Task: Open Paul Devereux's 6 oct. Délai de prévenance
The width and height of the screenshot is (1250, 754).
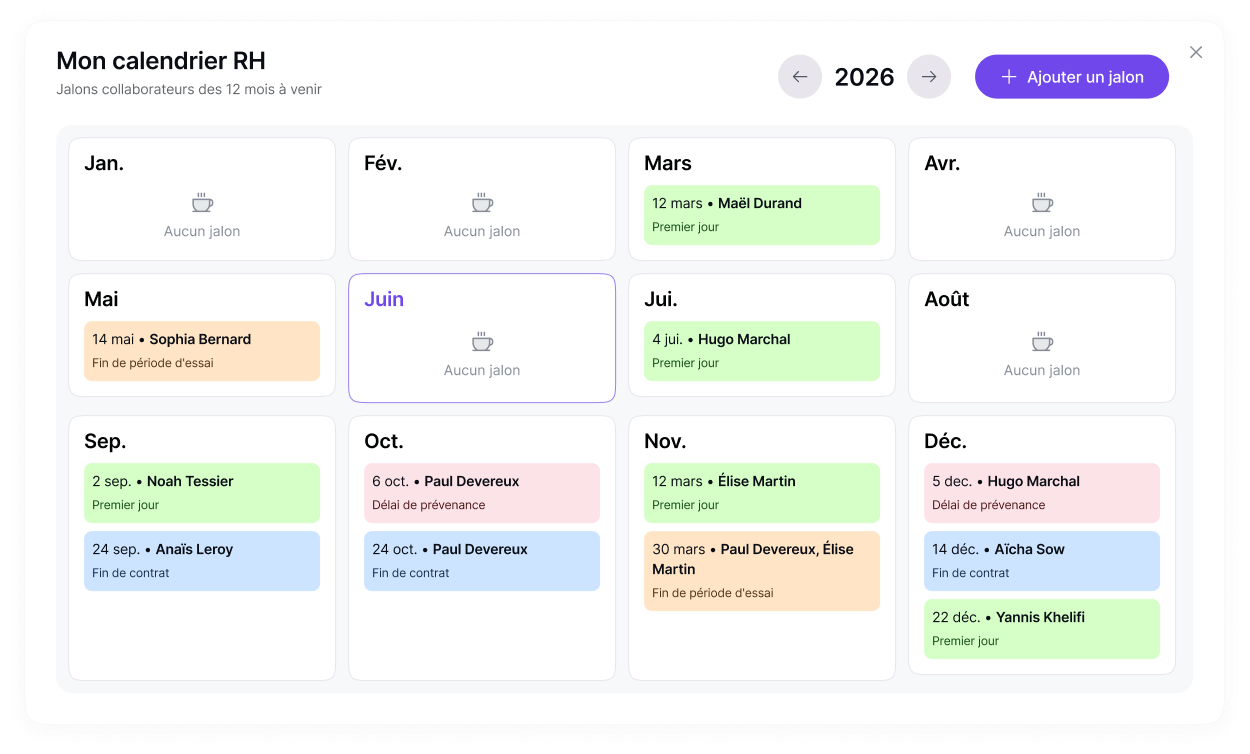Action: point(482,493)
